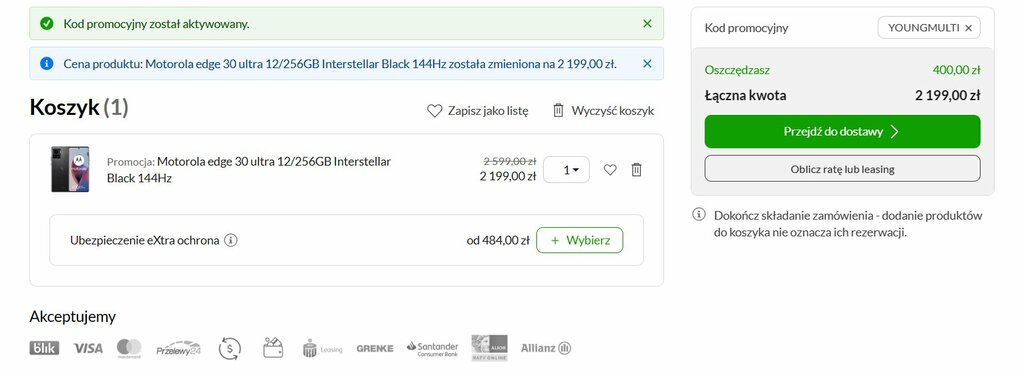The height and width of the screenshot is (376, 1024).
Task: Delete the Motorola product with trash icon
Action: 637,170
